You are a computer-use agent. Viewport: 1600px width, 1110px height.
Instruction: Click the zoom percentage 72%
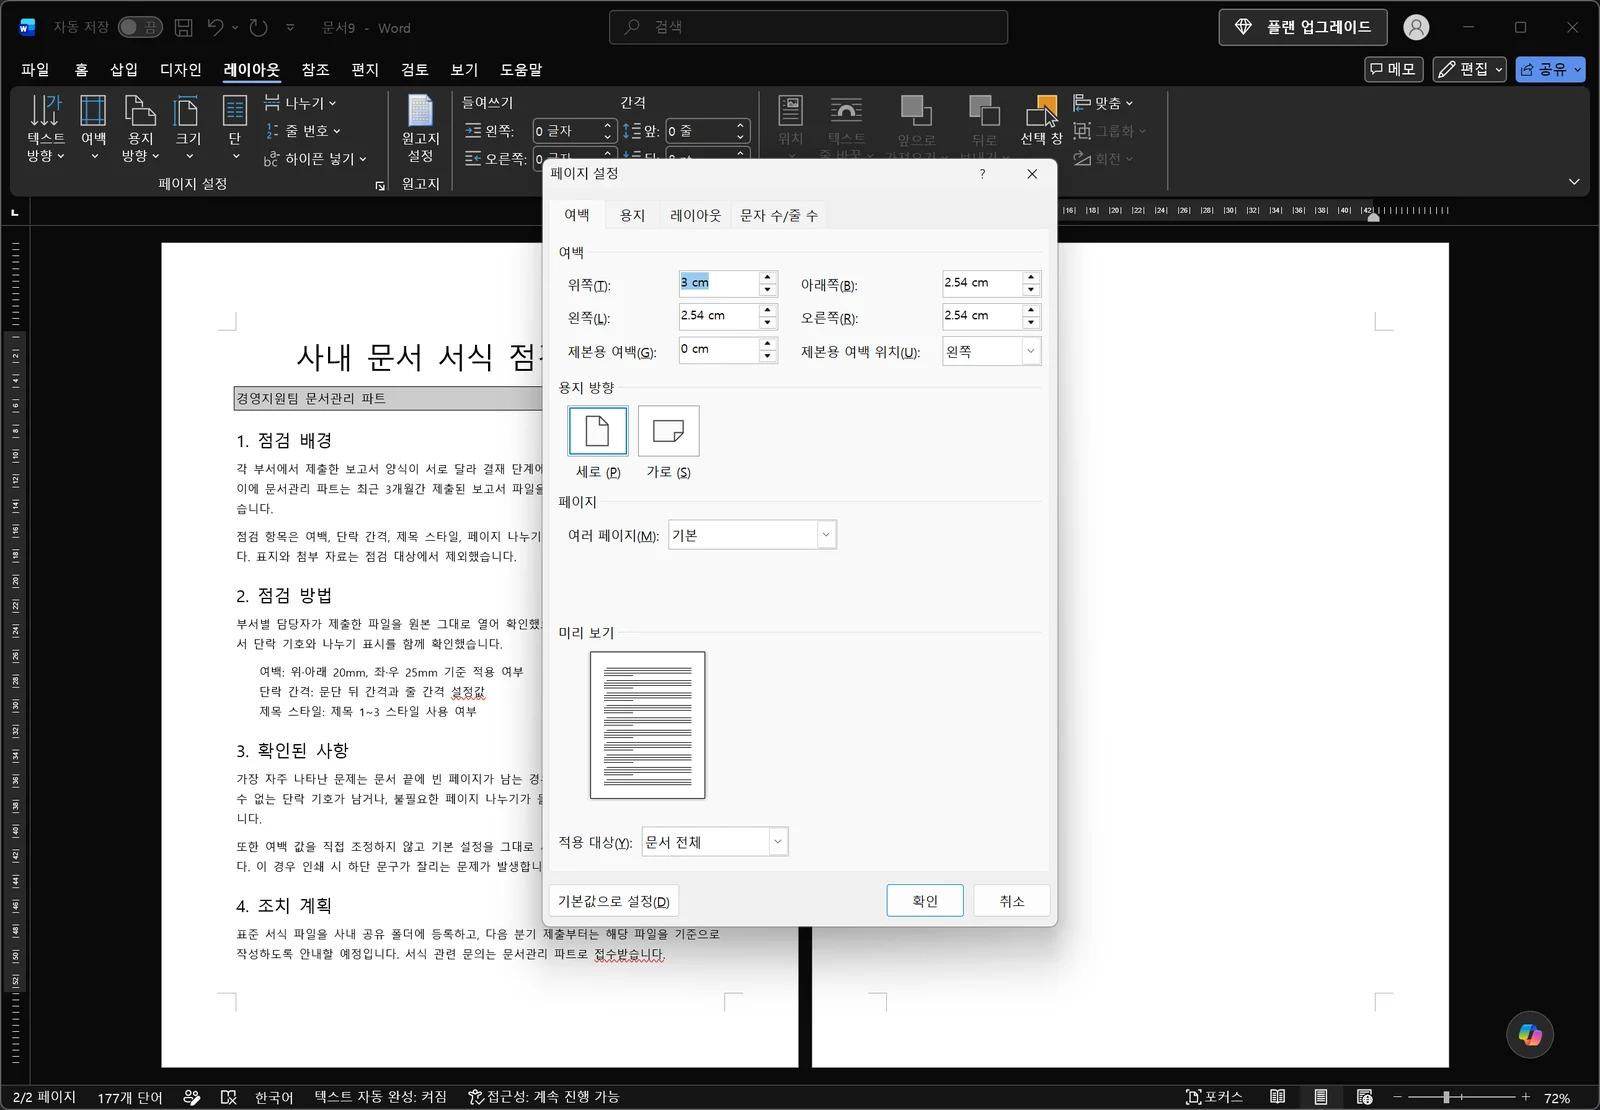point(1557,1098)
